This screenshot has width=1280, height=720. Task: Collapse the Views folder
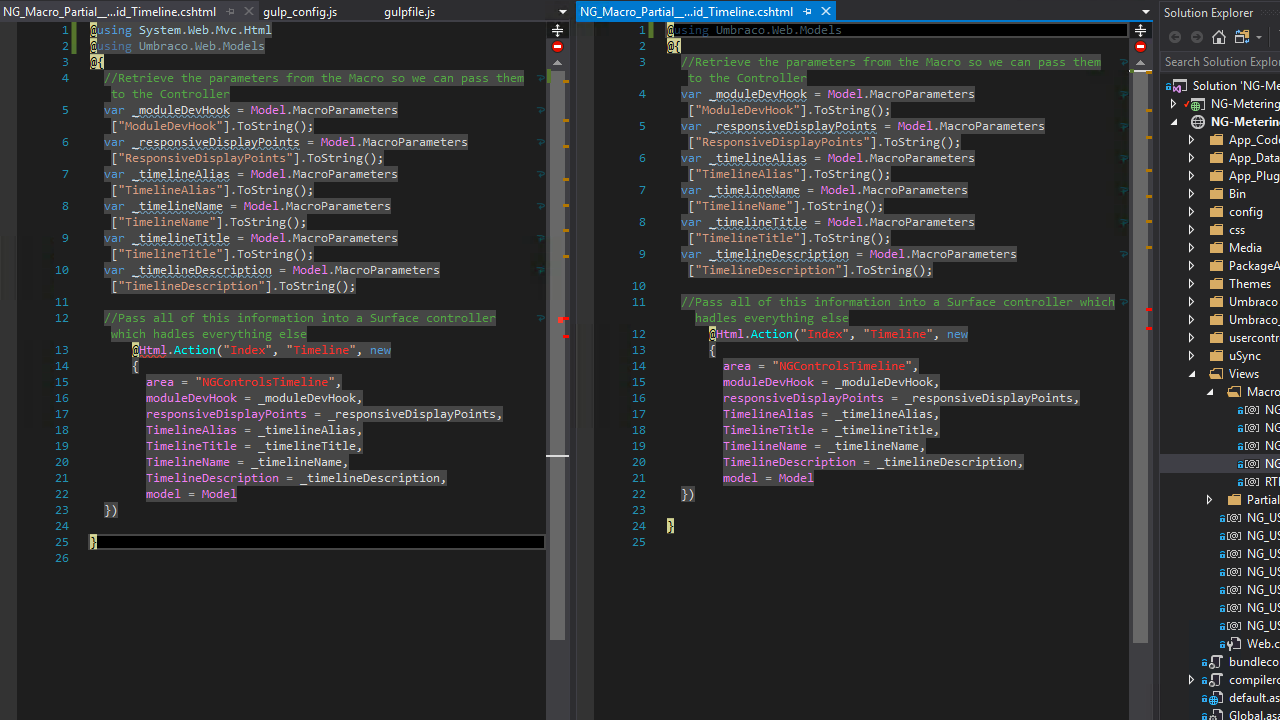coord(1192,373)
